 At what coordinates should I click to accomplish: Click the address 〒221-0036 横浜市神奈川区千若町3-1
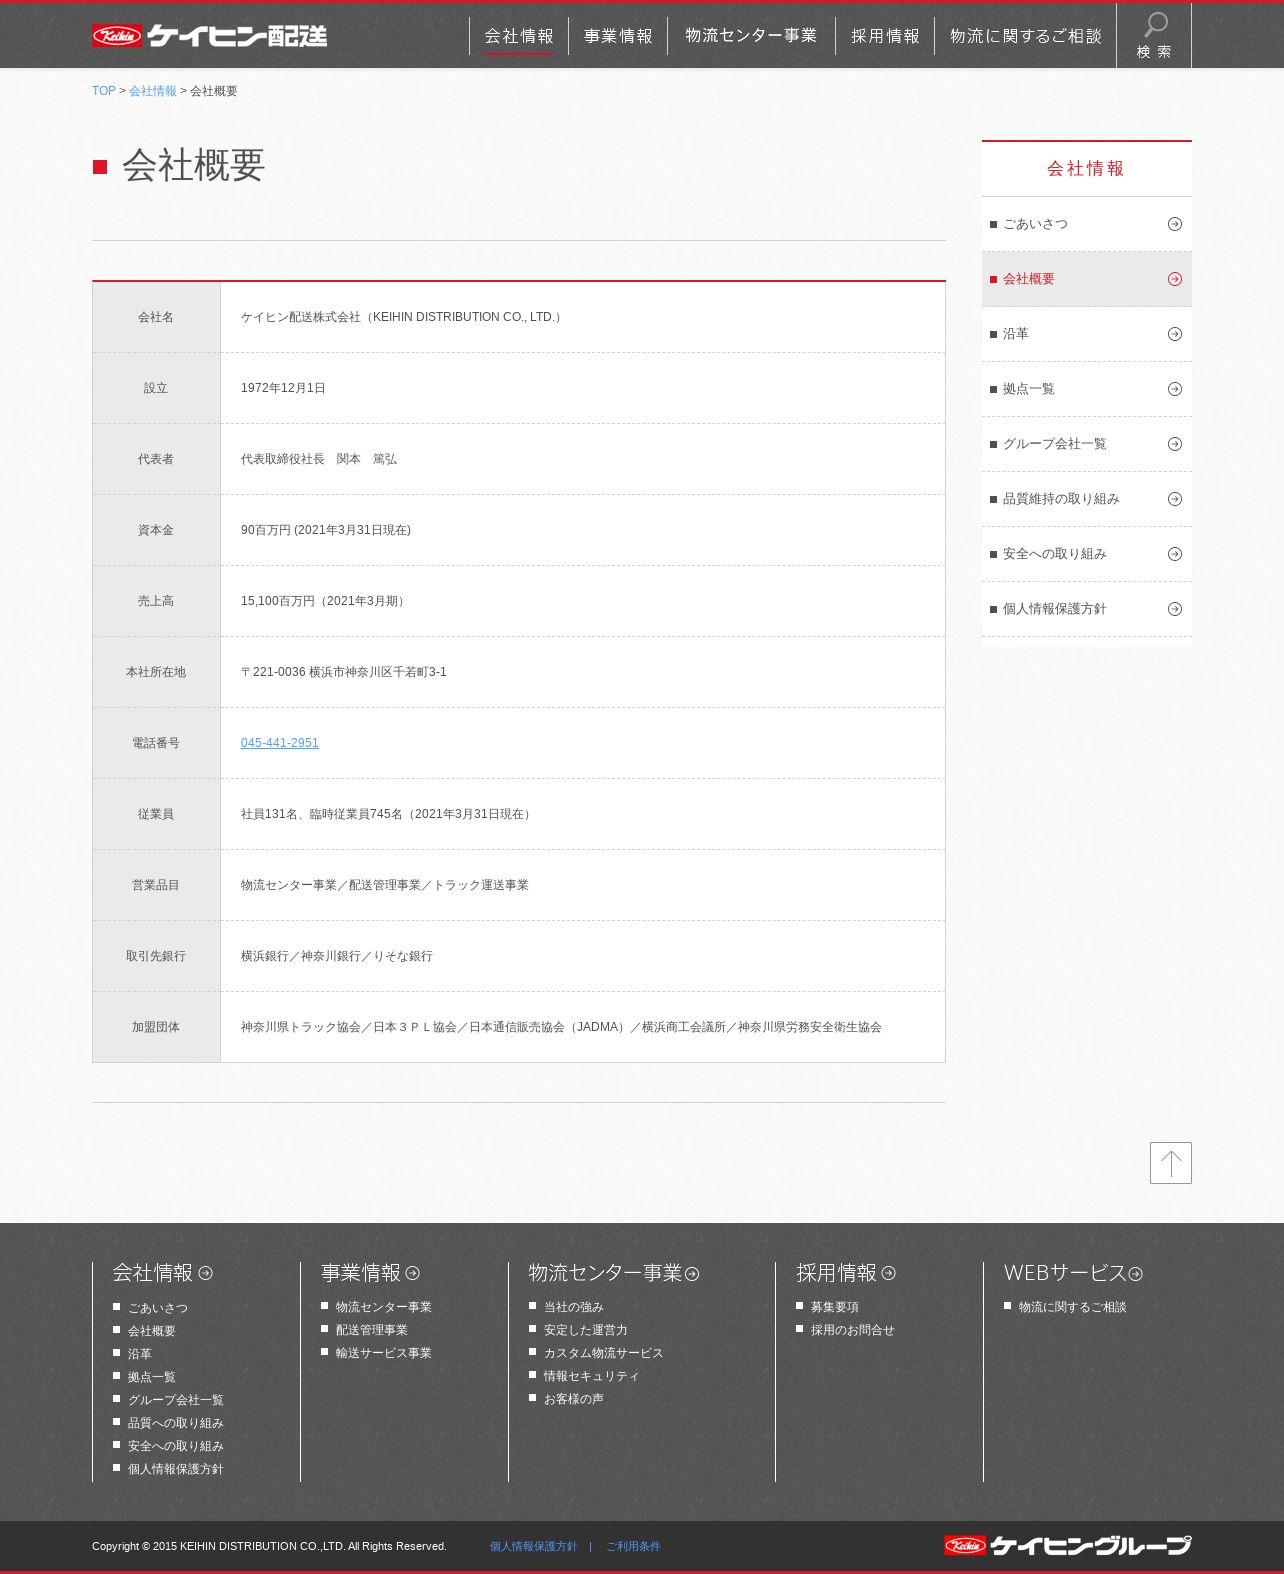click(344, 672)
